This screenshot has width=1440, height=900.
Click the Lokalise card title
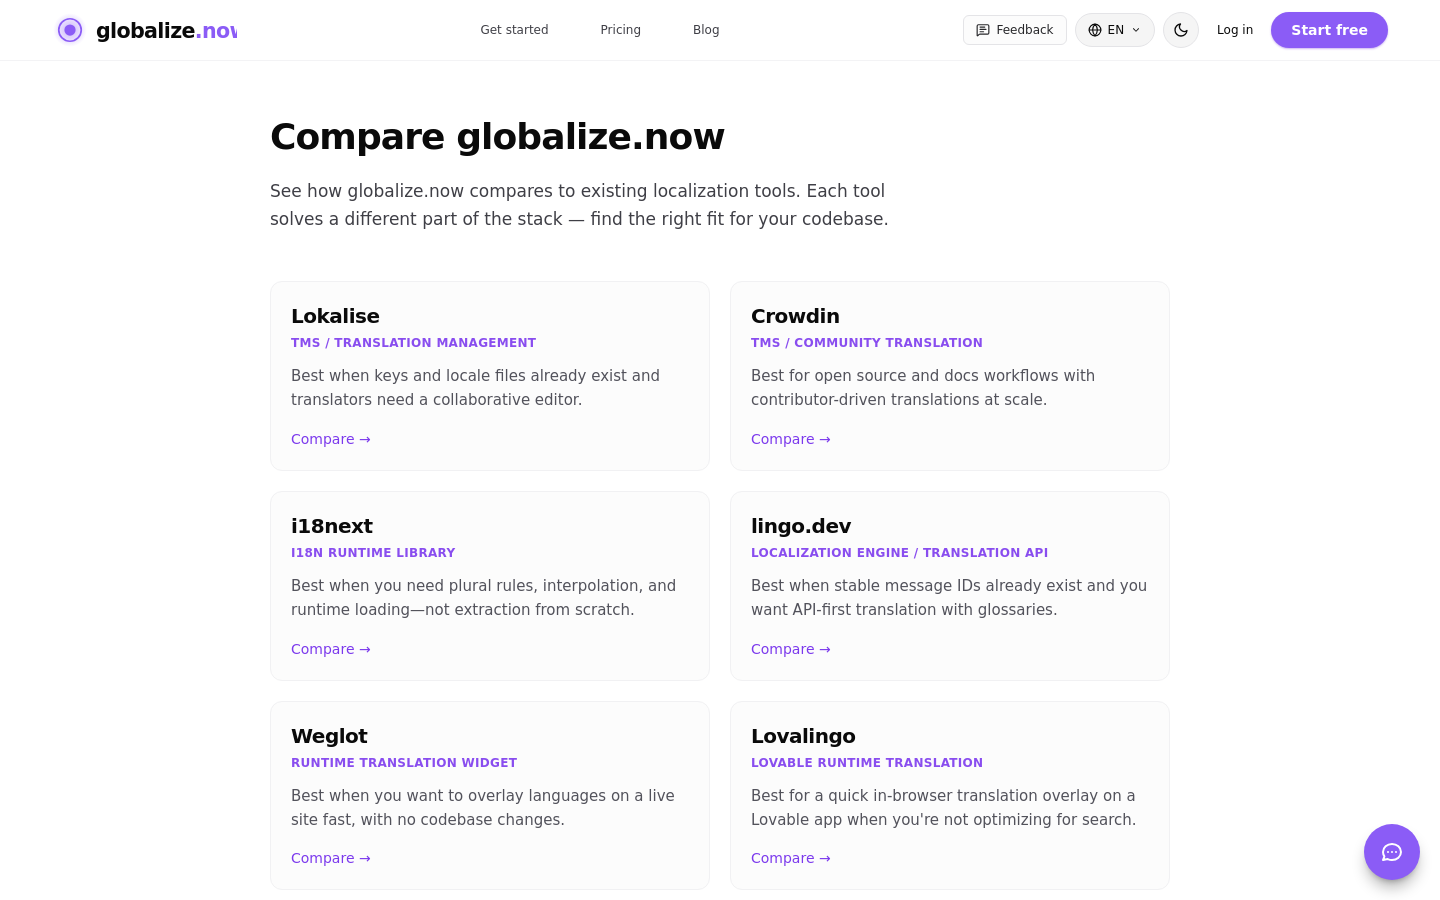coord(335,316)
